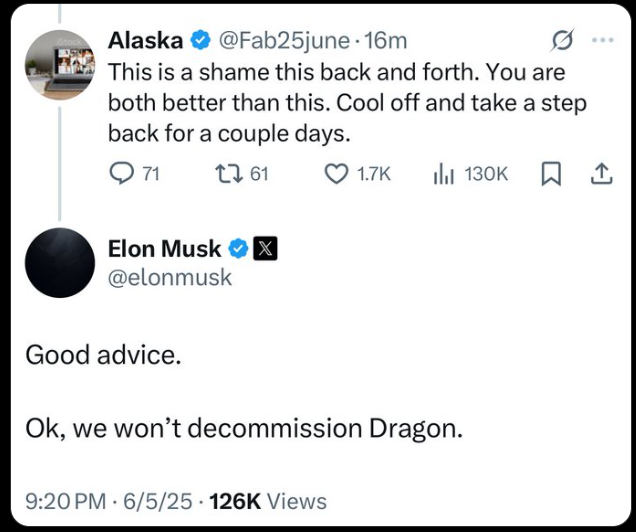
Task: Bookmark Alaska's post
Action: [x=549, y=174]
